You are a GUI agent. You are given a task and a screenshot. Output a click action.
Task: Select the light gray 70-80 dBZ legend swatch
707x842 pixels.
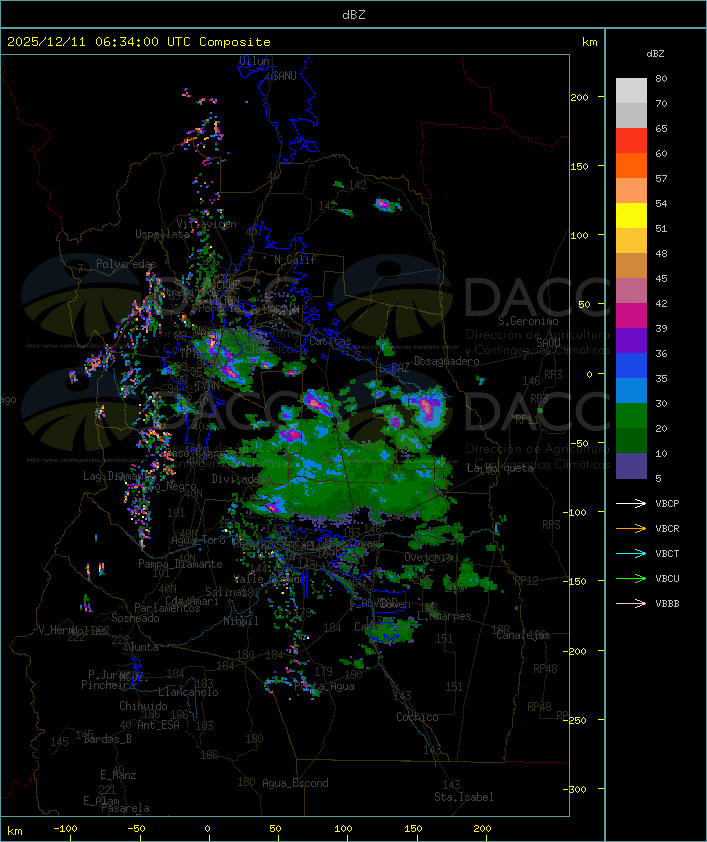(631, 91)
